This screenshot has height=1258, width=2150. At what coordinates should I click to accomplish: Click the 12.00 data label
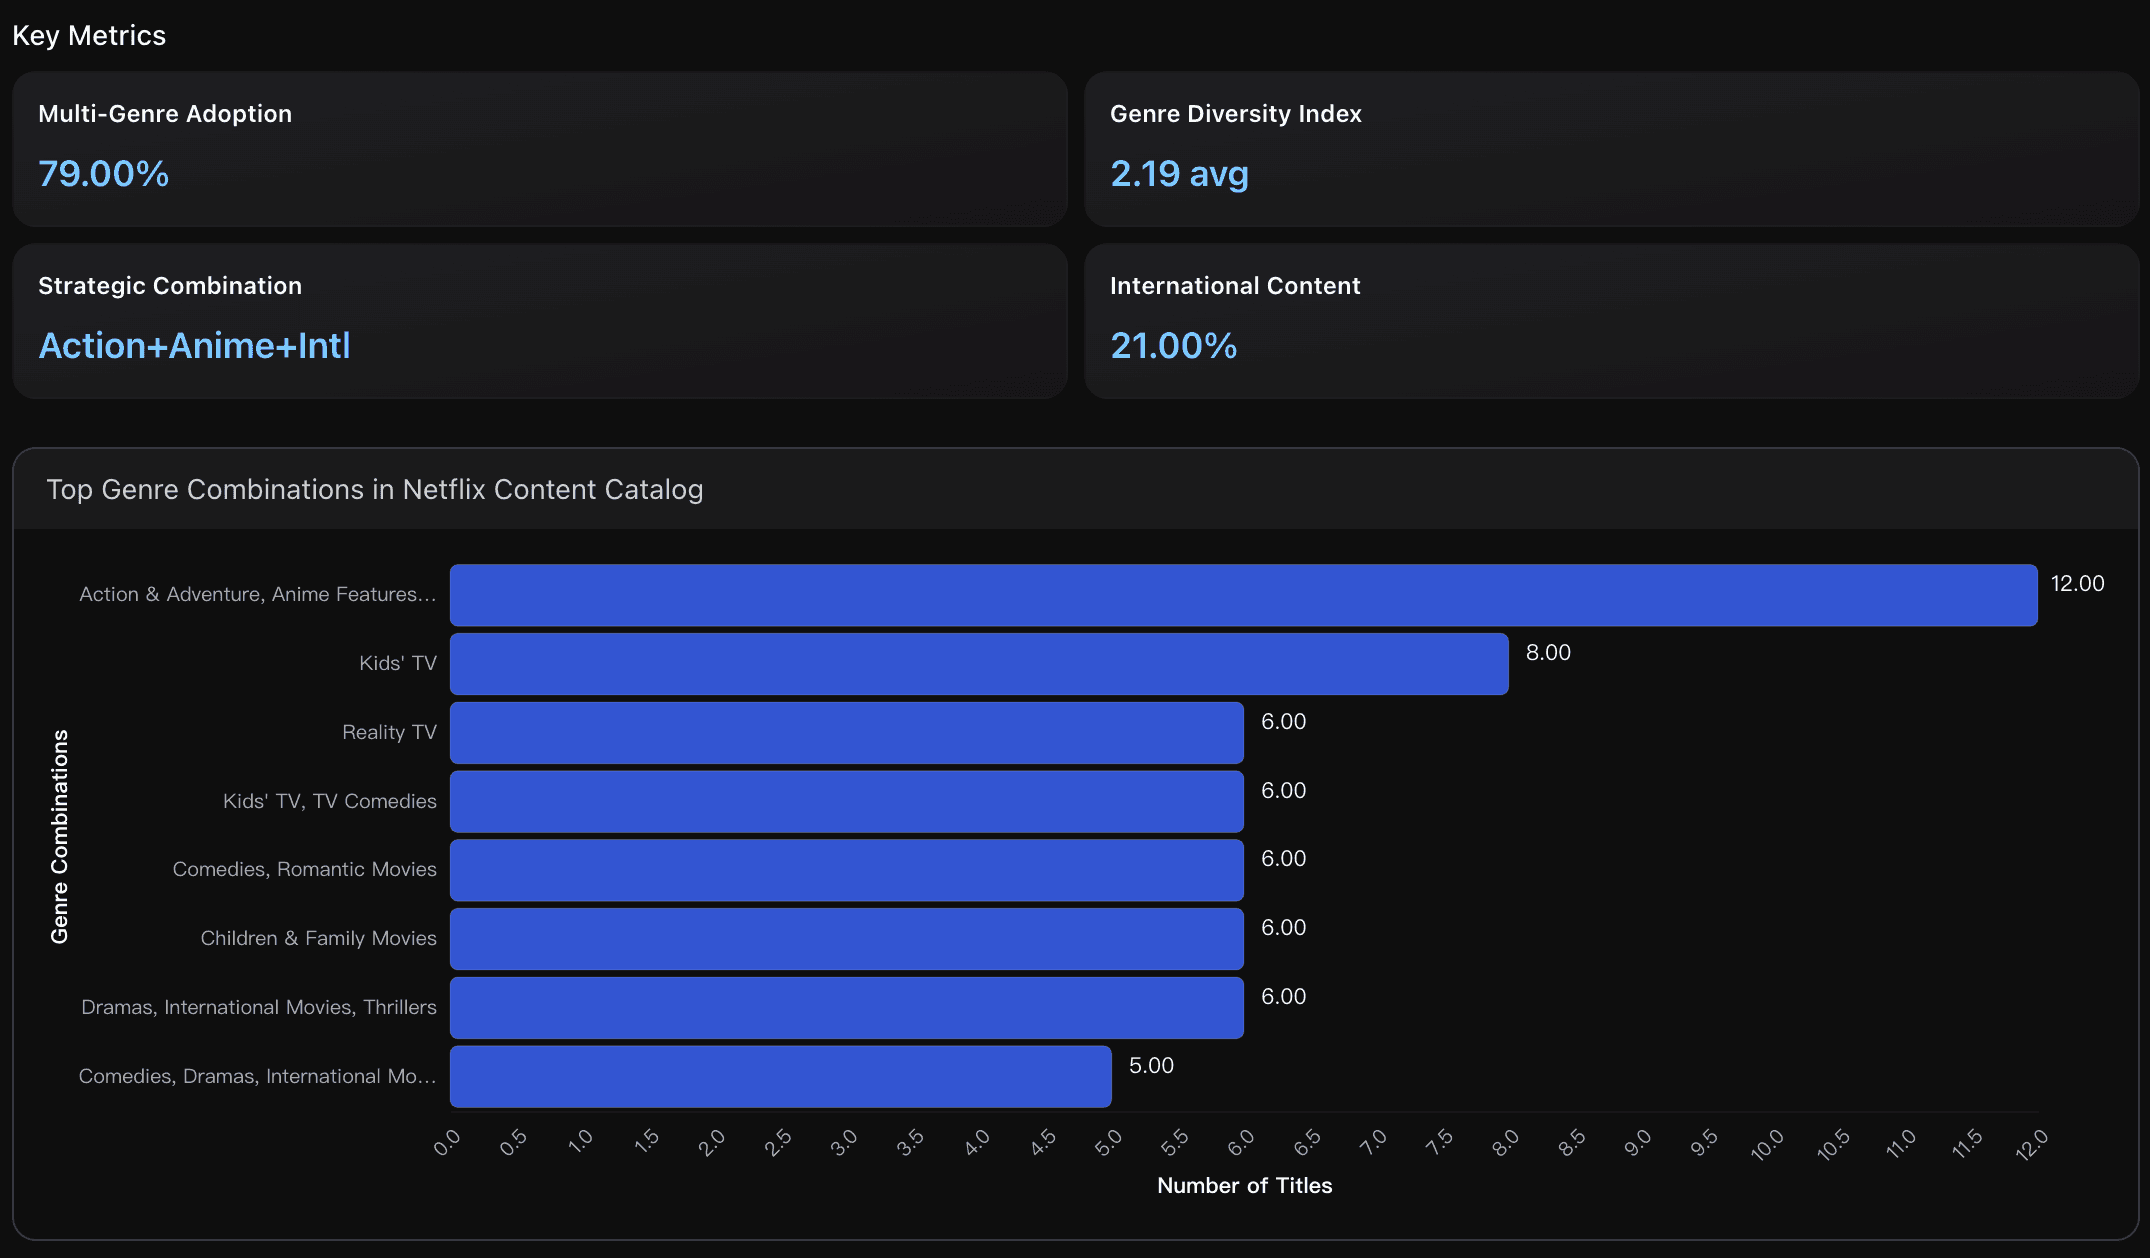click(x=2077, y=584)
